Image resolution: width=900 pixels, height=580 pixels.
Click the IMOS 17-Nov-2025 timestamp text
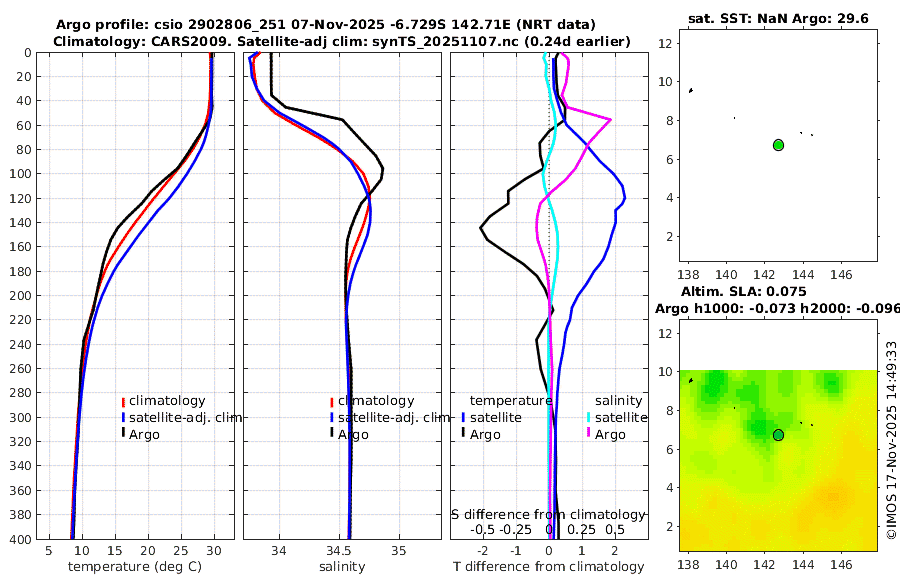(891, 440)
